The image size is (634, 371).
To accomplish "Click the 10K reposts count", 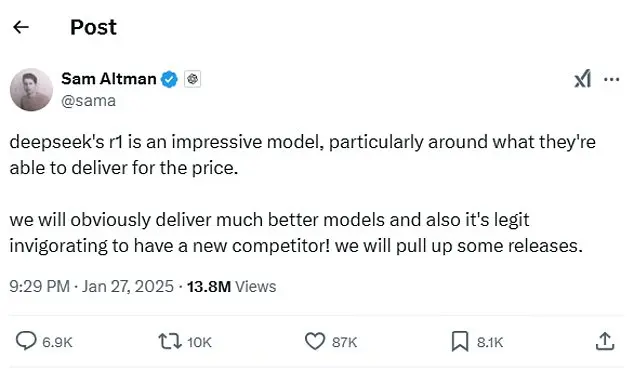I will pos(199,342).
